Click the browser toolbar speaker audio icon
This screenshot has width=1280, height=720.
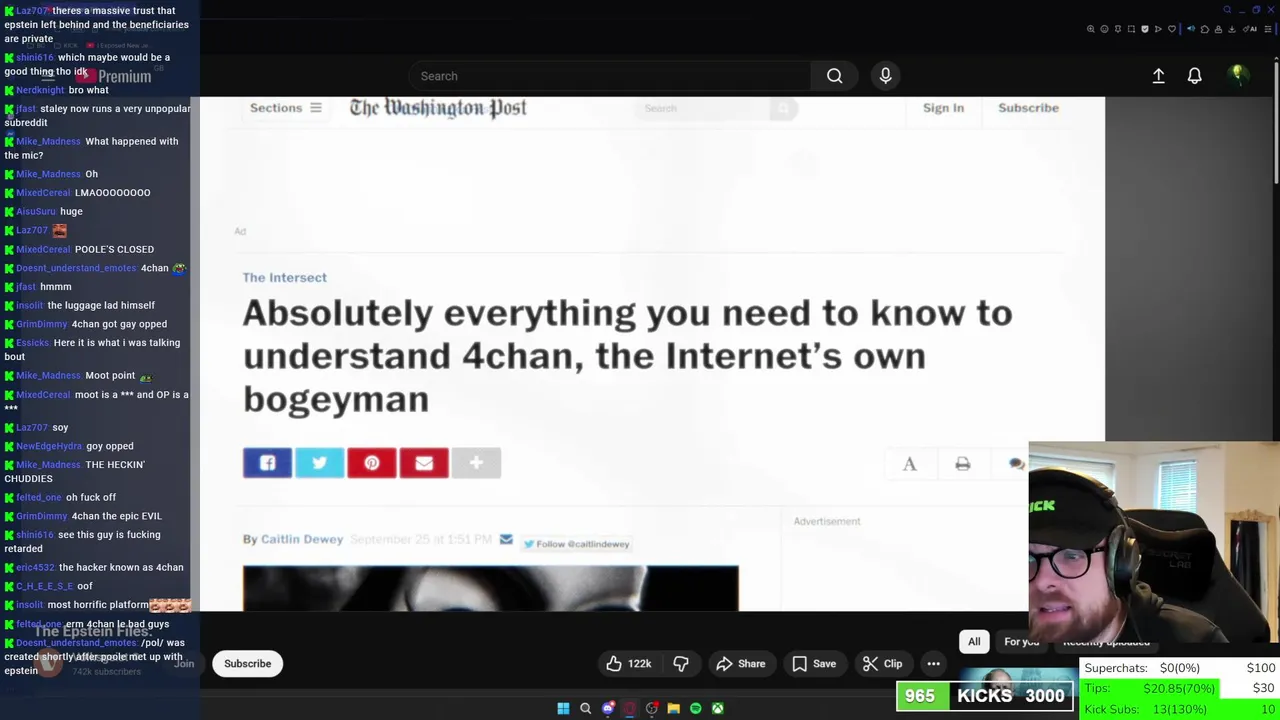pos(1191,29)
